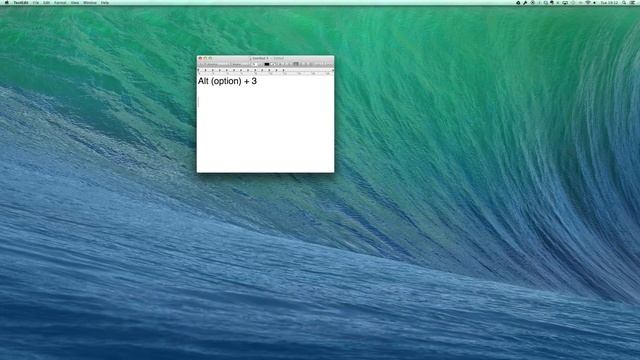
Task: Open the Window menu
Action: pyautogui.click(x=90, y=2)
